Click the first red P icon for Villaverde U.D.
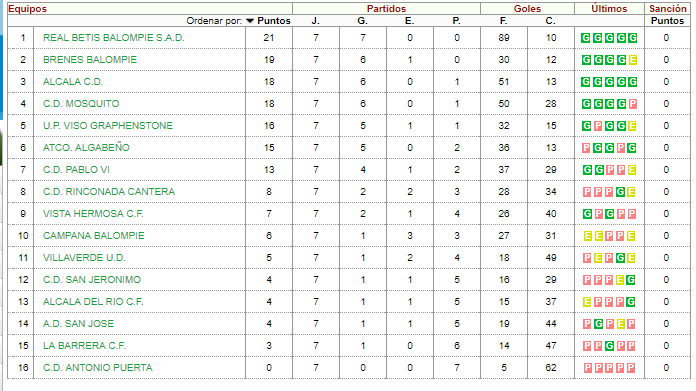Screen dimensions: 696x391 tap(587, 258)
